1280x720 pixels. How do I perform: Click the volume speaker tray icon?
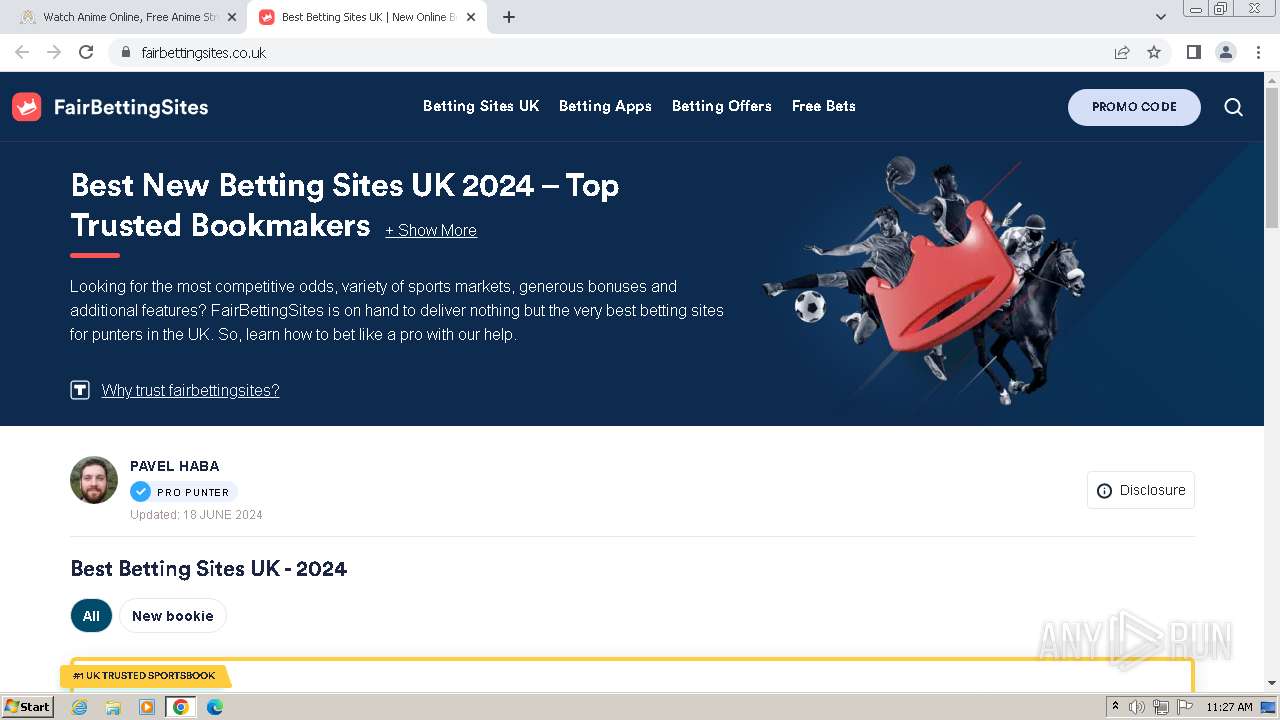pyautogui.click(x=1137, y=707)
